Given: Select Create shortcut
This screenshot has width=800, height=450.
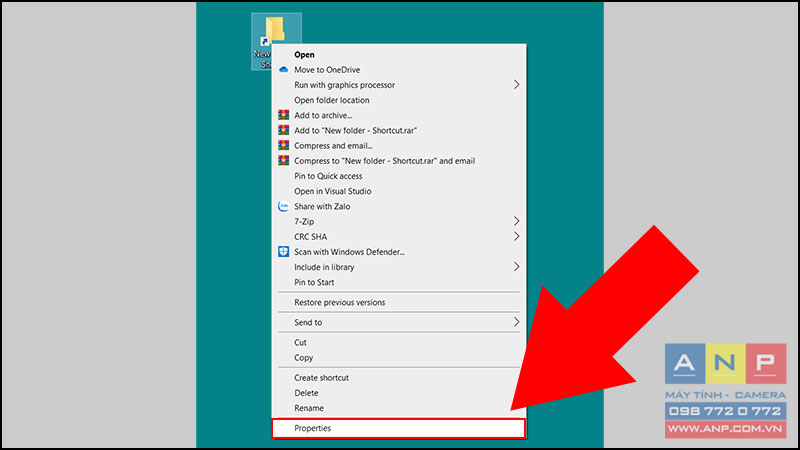Looking at the screenshot, I should tap(398, 378).
